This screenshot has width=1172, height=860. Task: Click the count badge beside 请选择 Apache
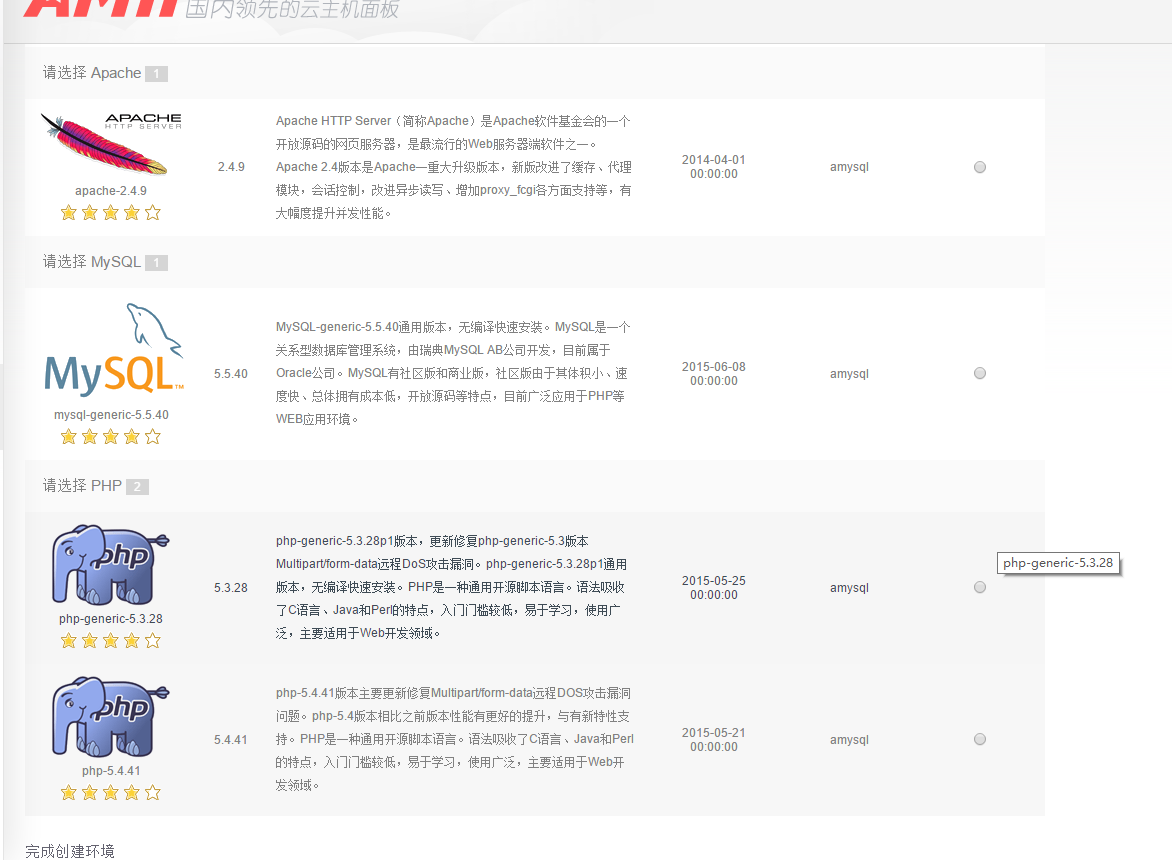156,74
